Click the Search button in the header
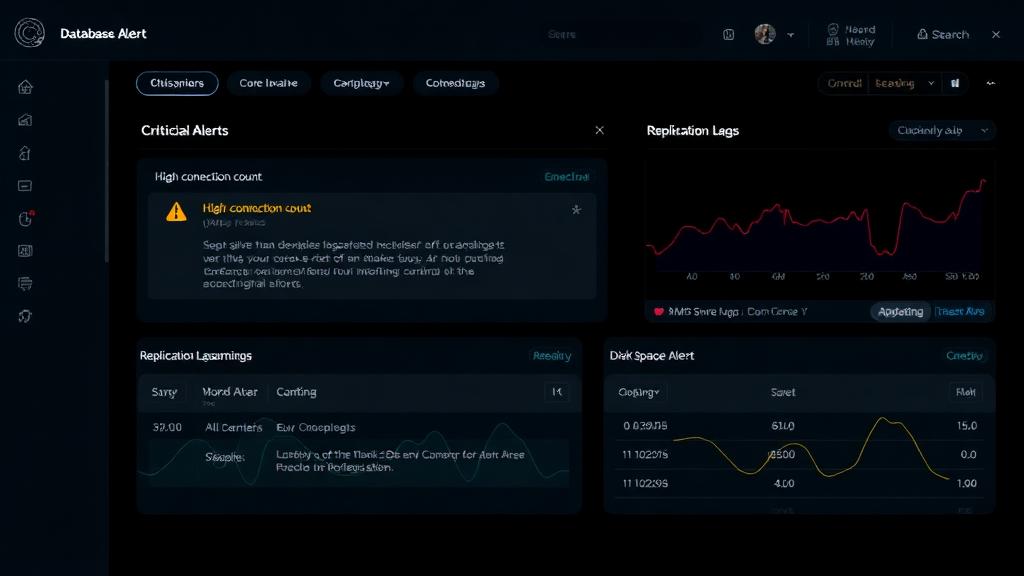 (941, 33)
